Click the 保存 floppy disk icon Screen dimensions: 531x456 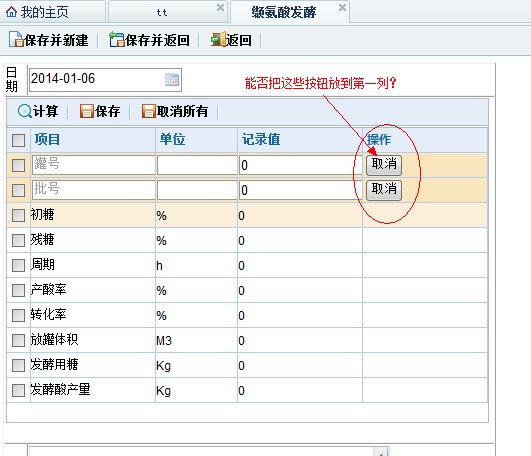(x=87, y=111)
